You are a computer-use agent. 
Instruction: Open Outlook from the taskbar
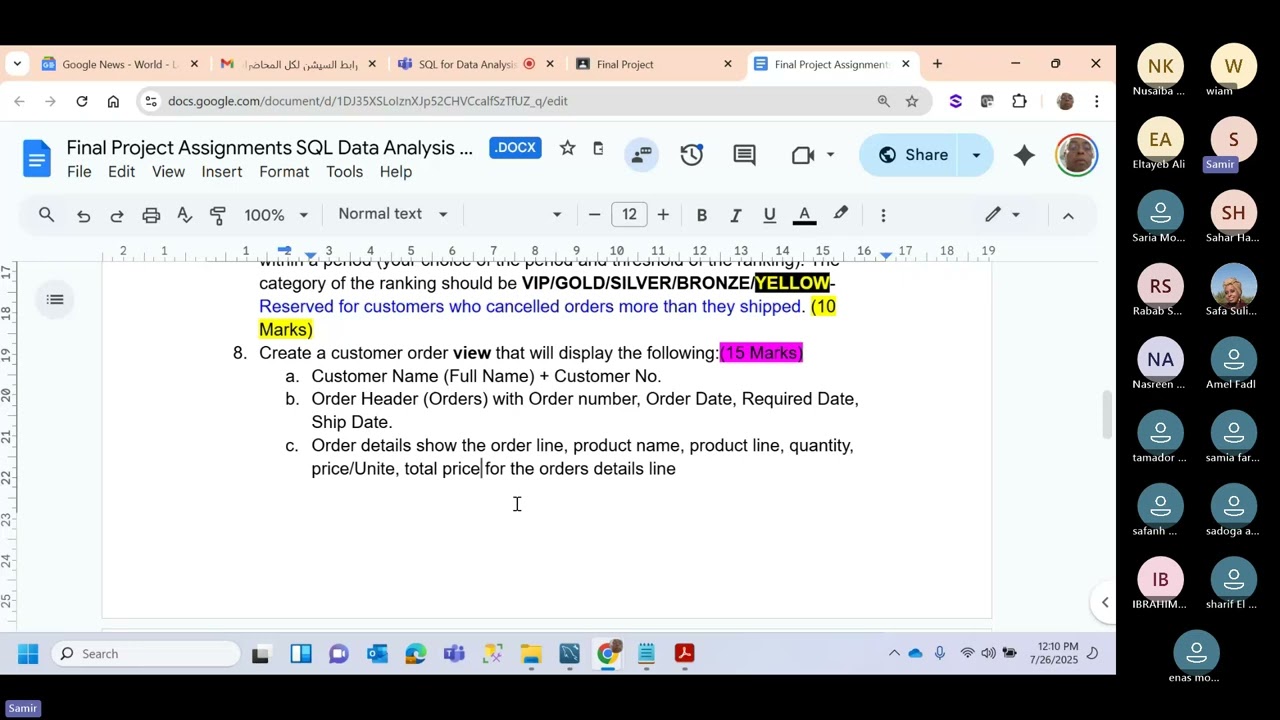point(377,654)
